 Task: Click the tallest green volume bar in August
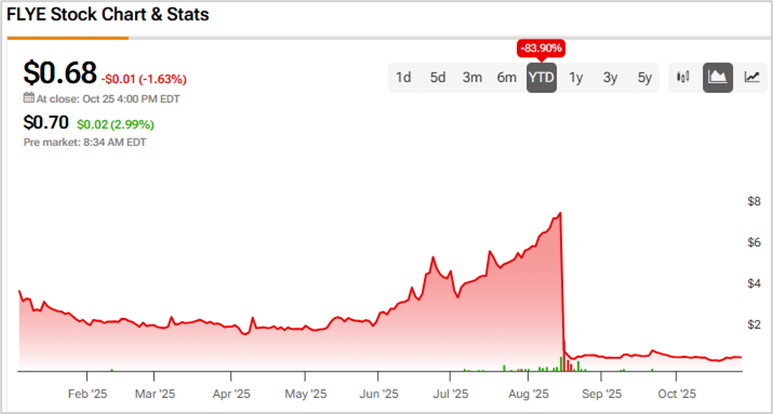(561, 362)
